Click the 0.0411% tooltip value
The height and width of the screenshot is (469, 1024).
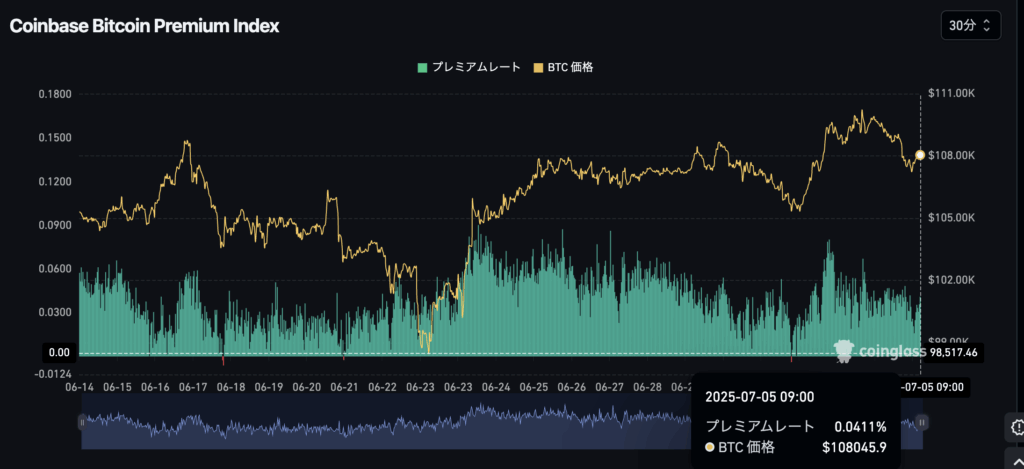pyautogui.click(x=861, y=427)
